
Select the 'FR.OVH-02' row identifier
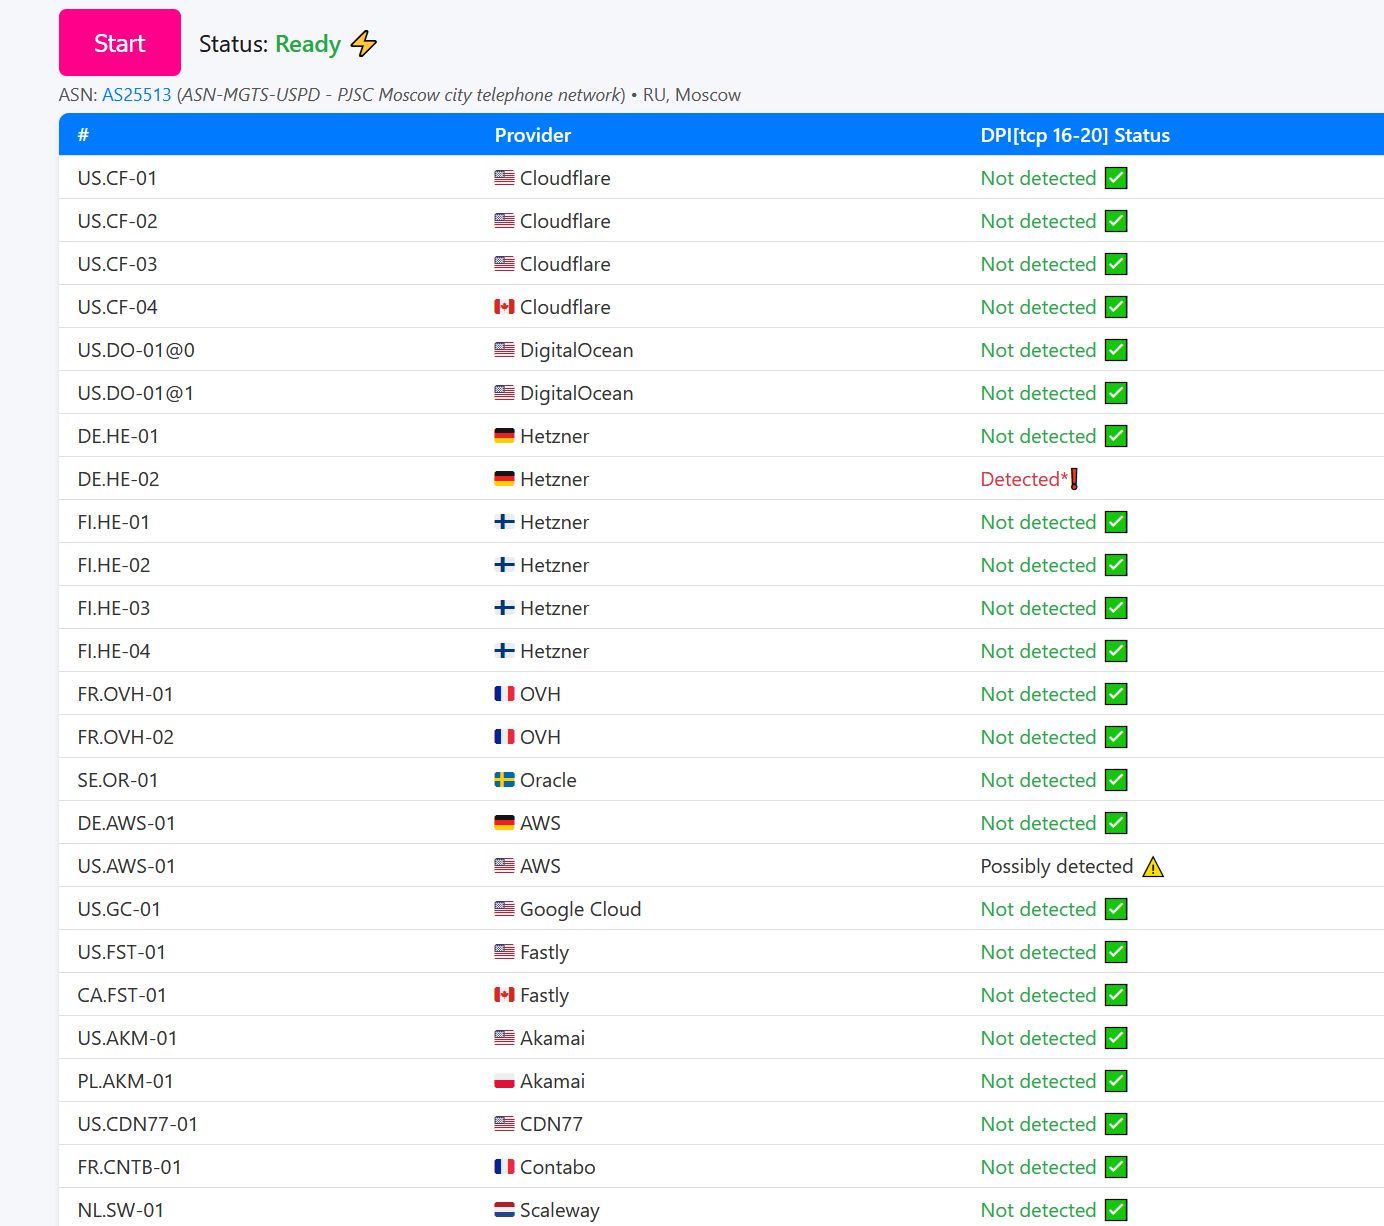pyautogui.click(x=126, y=737)
